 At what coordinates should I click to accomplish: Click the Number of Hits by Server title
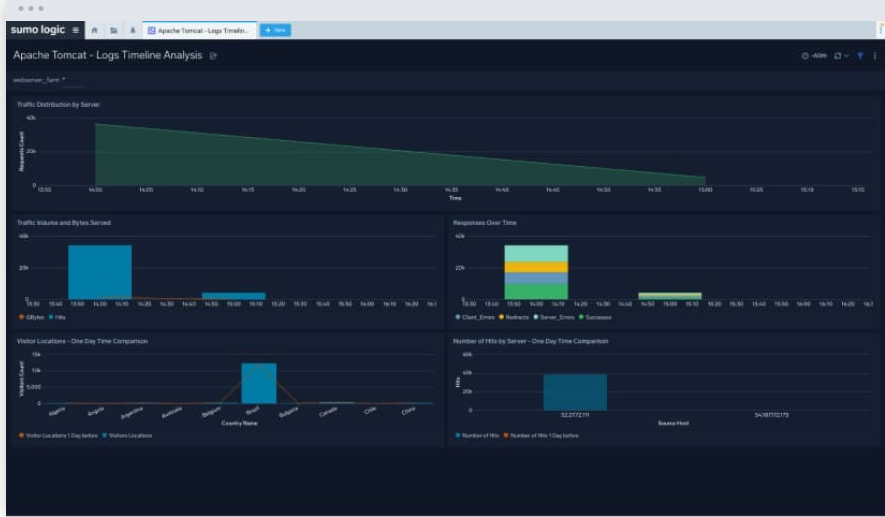coord(531,341)
